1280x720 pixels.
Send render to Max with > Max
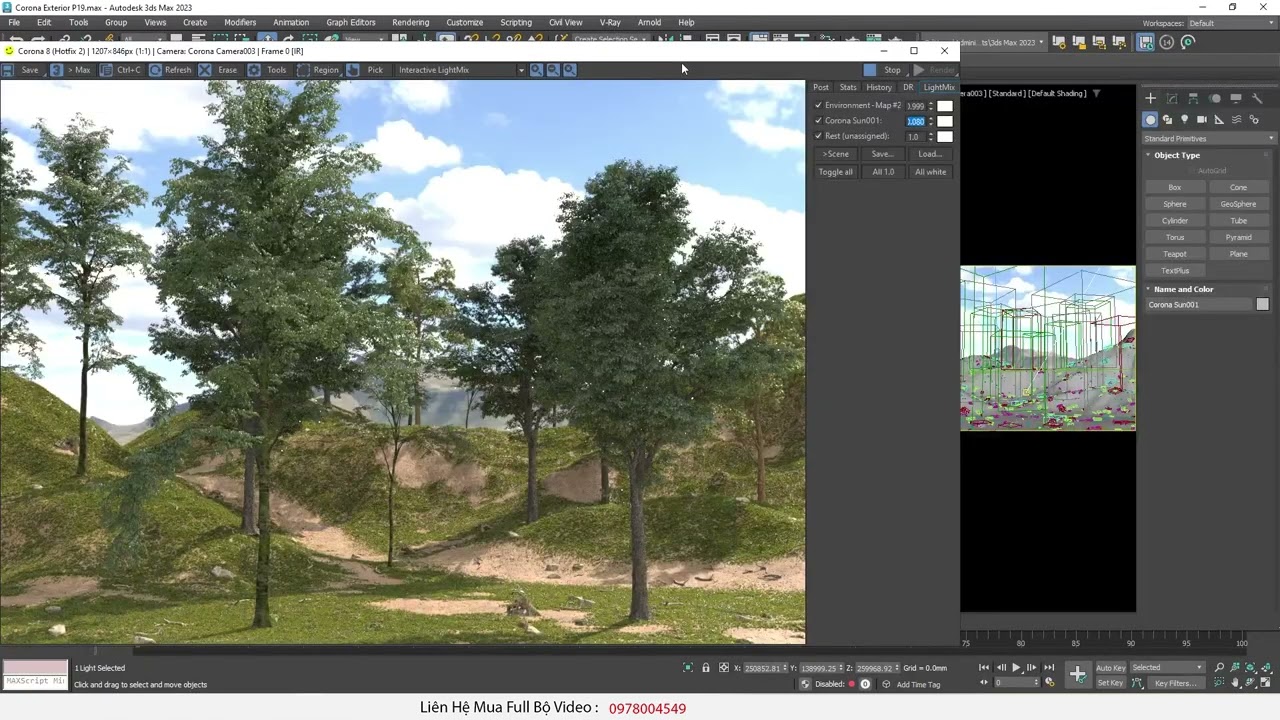pos(71,70)
